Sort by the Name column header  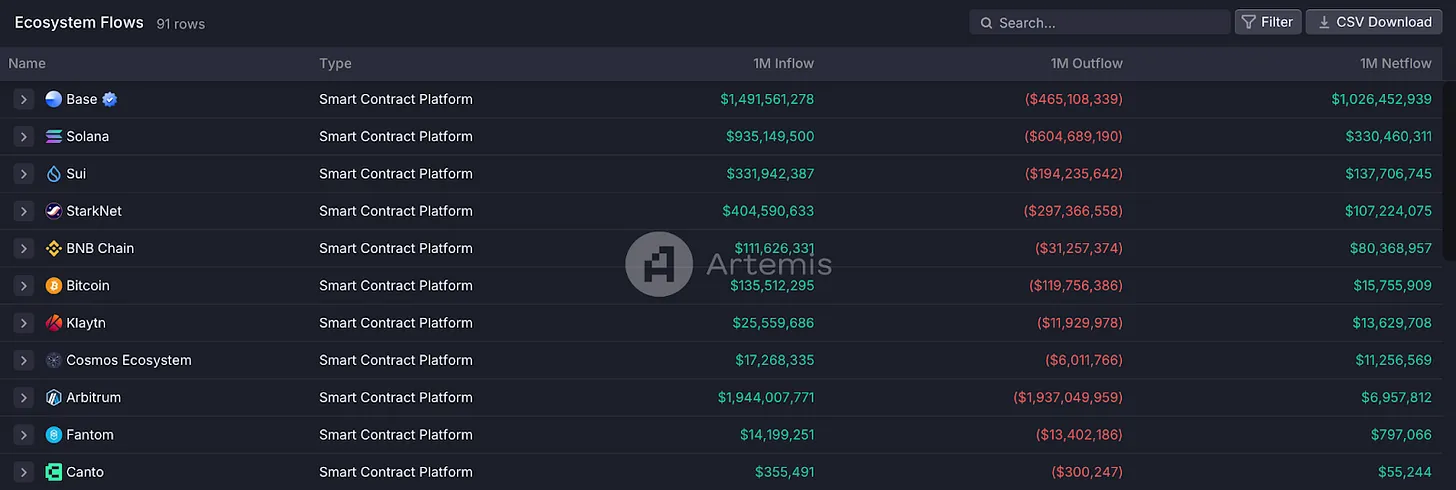(27, 63)
